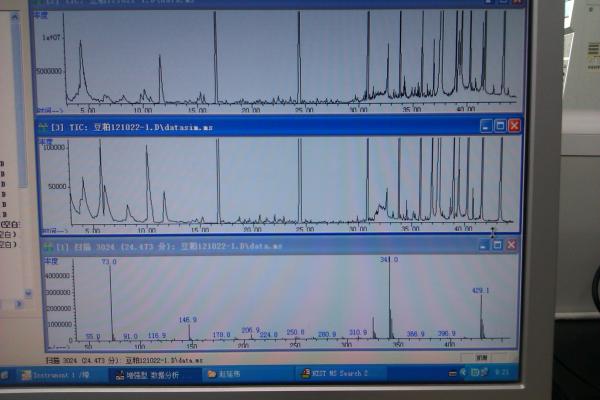600x400 pixels.
Task: Click the 366.9 peak label in the spectrum
Action: pos(415,334)
